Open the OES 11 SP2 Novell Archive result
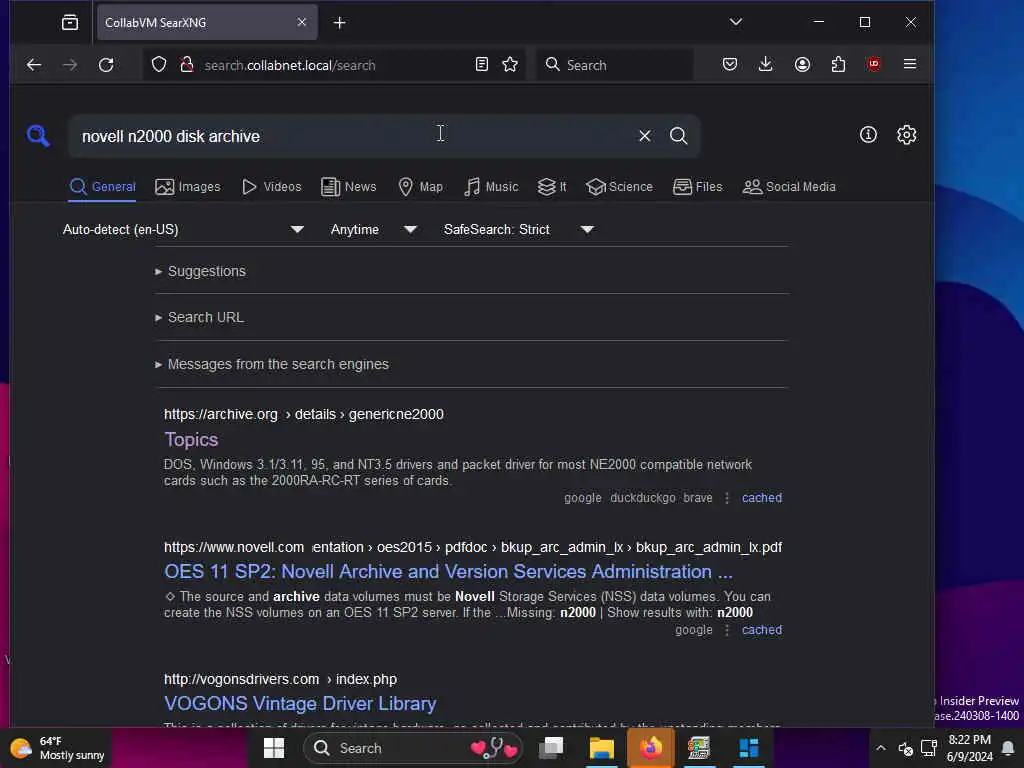The image size is (1024, 768). point(449,571)
